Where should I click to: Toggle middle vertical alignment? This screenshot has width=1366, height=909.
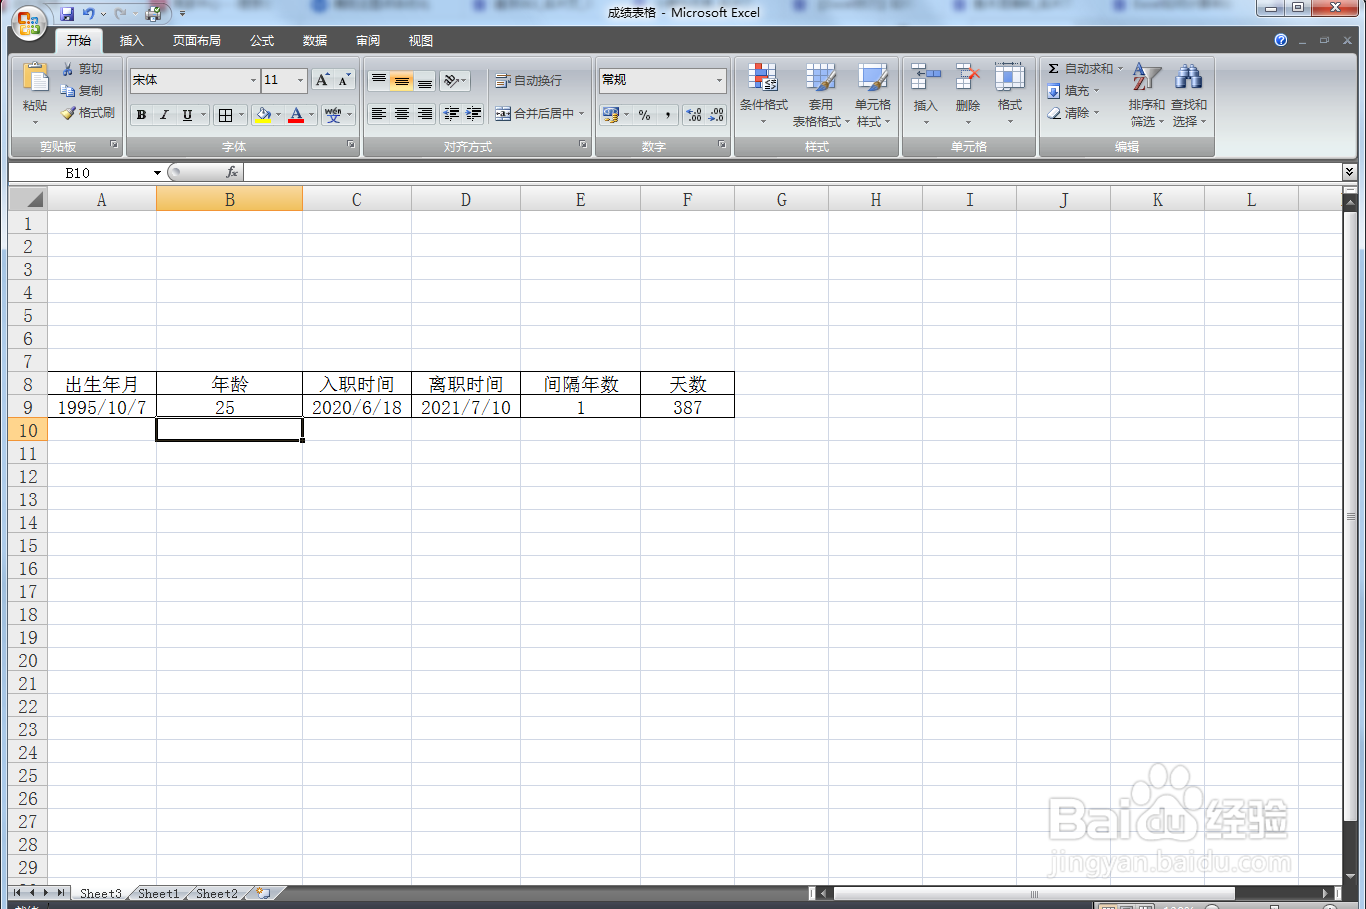click(402, 80)
